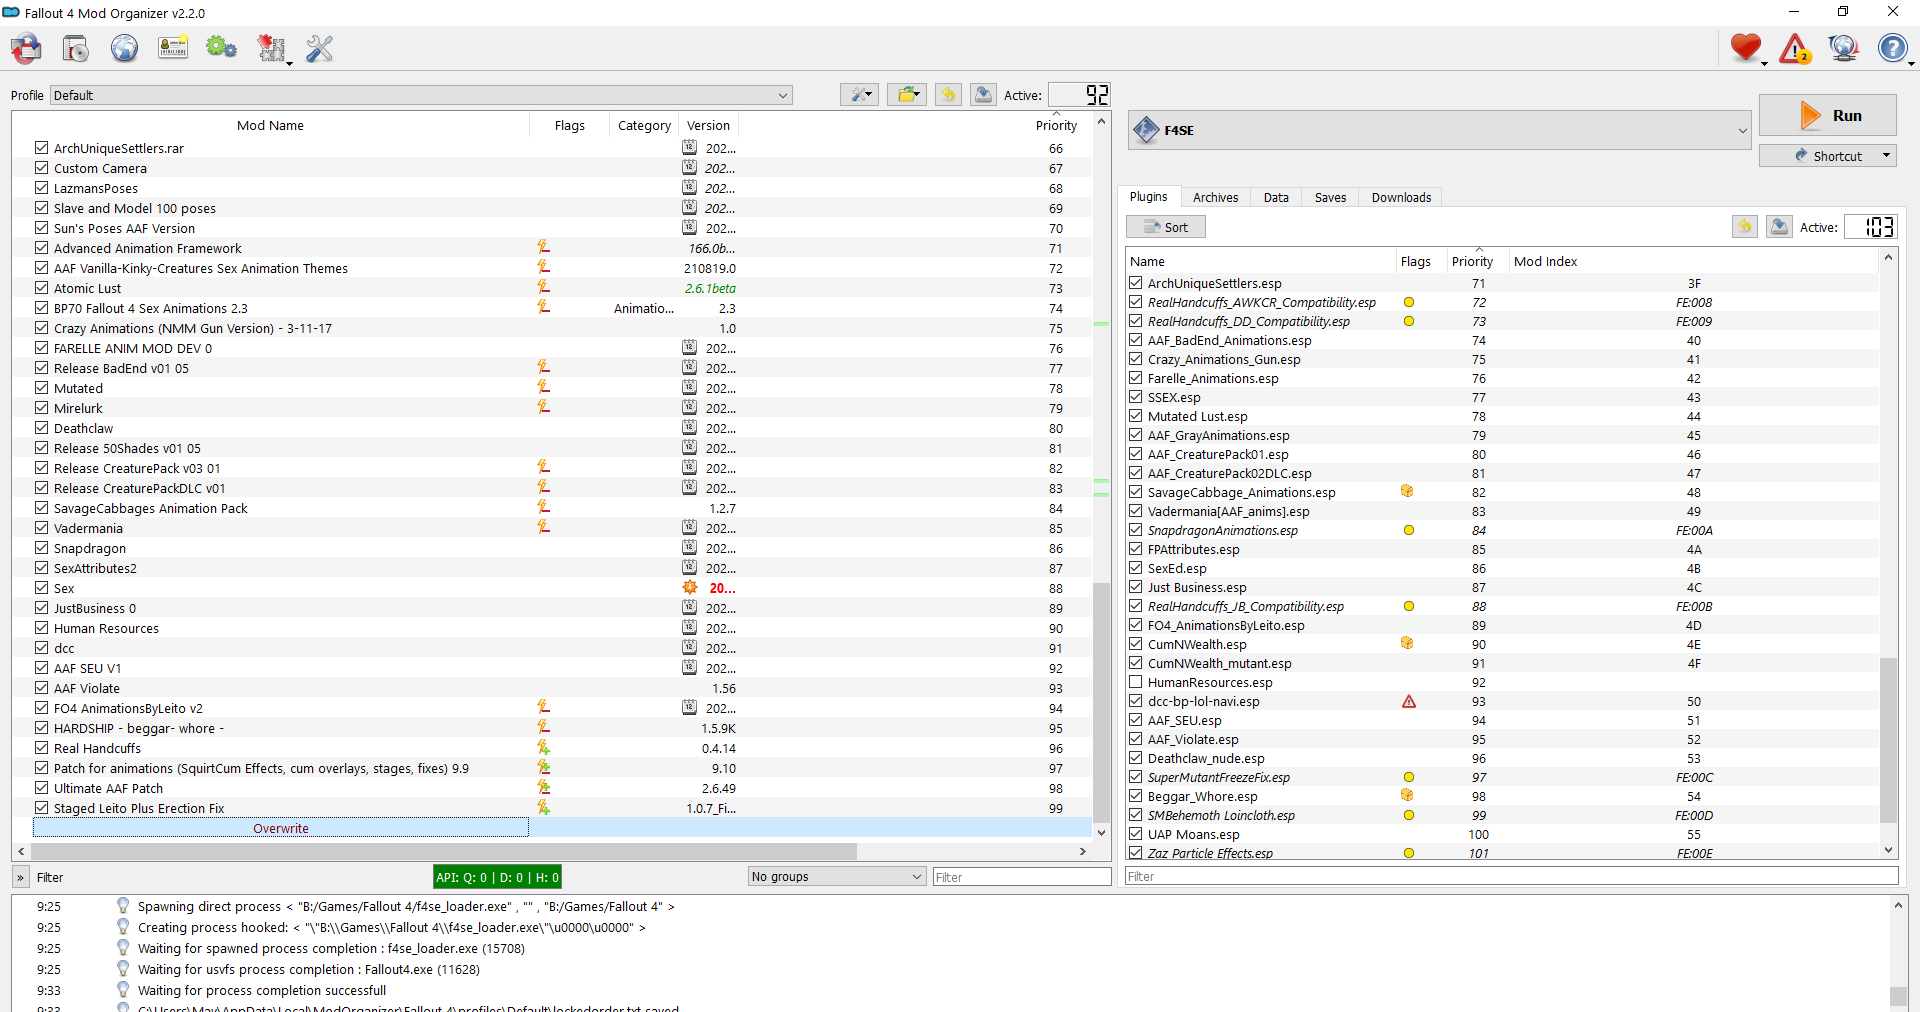Click the API status indicator button
This screenshot has width=1920, height=1012.
[x=497, y=877]
